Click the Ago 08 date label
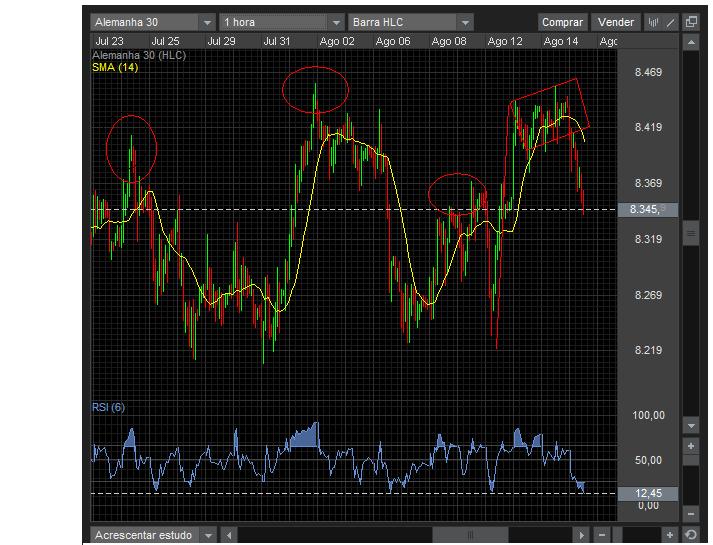The height and width of the screenshot is (545, 713). point(449,41)
